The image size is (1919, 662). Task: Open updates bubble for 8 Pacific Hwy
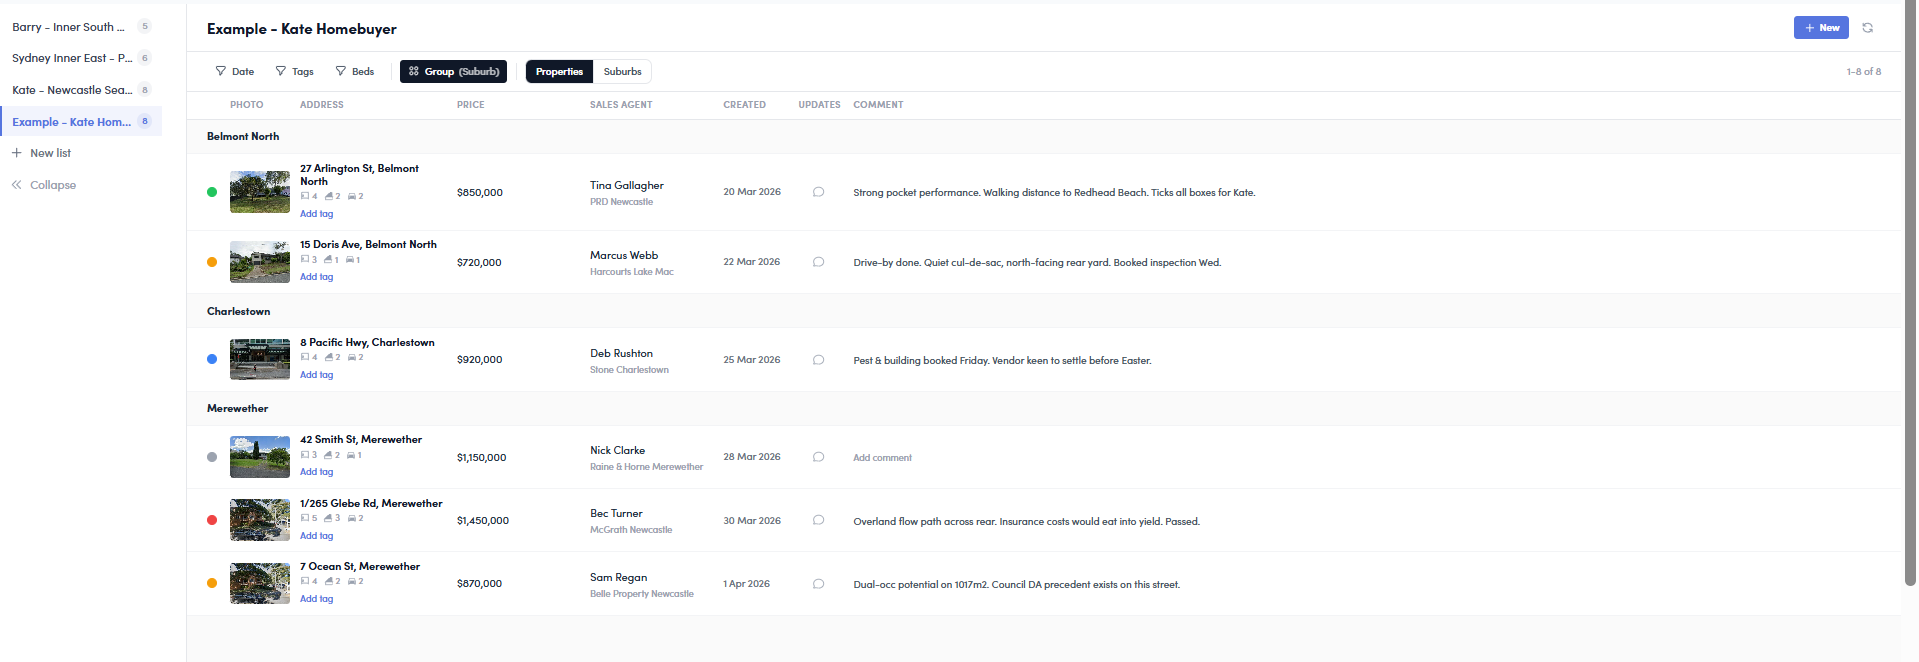pos(818,360)
